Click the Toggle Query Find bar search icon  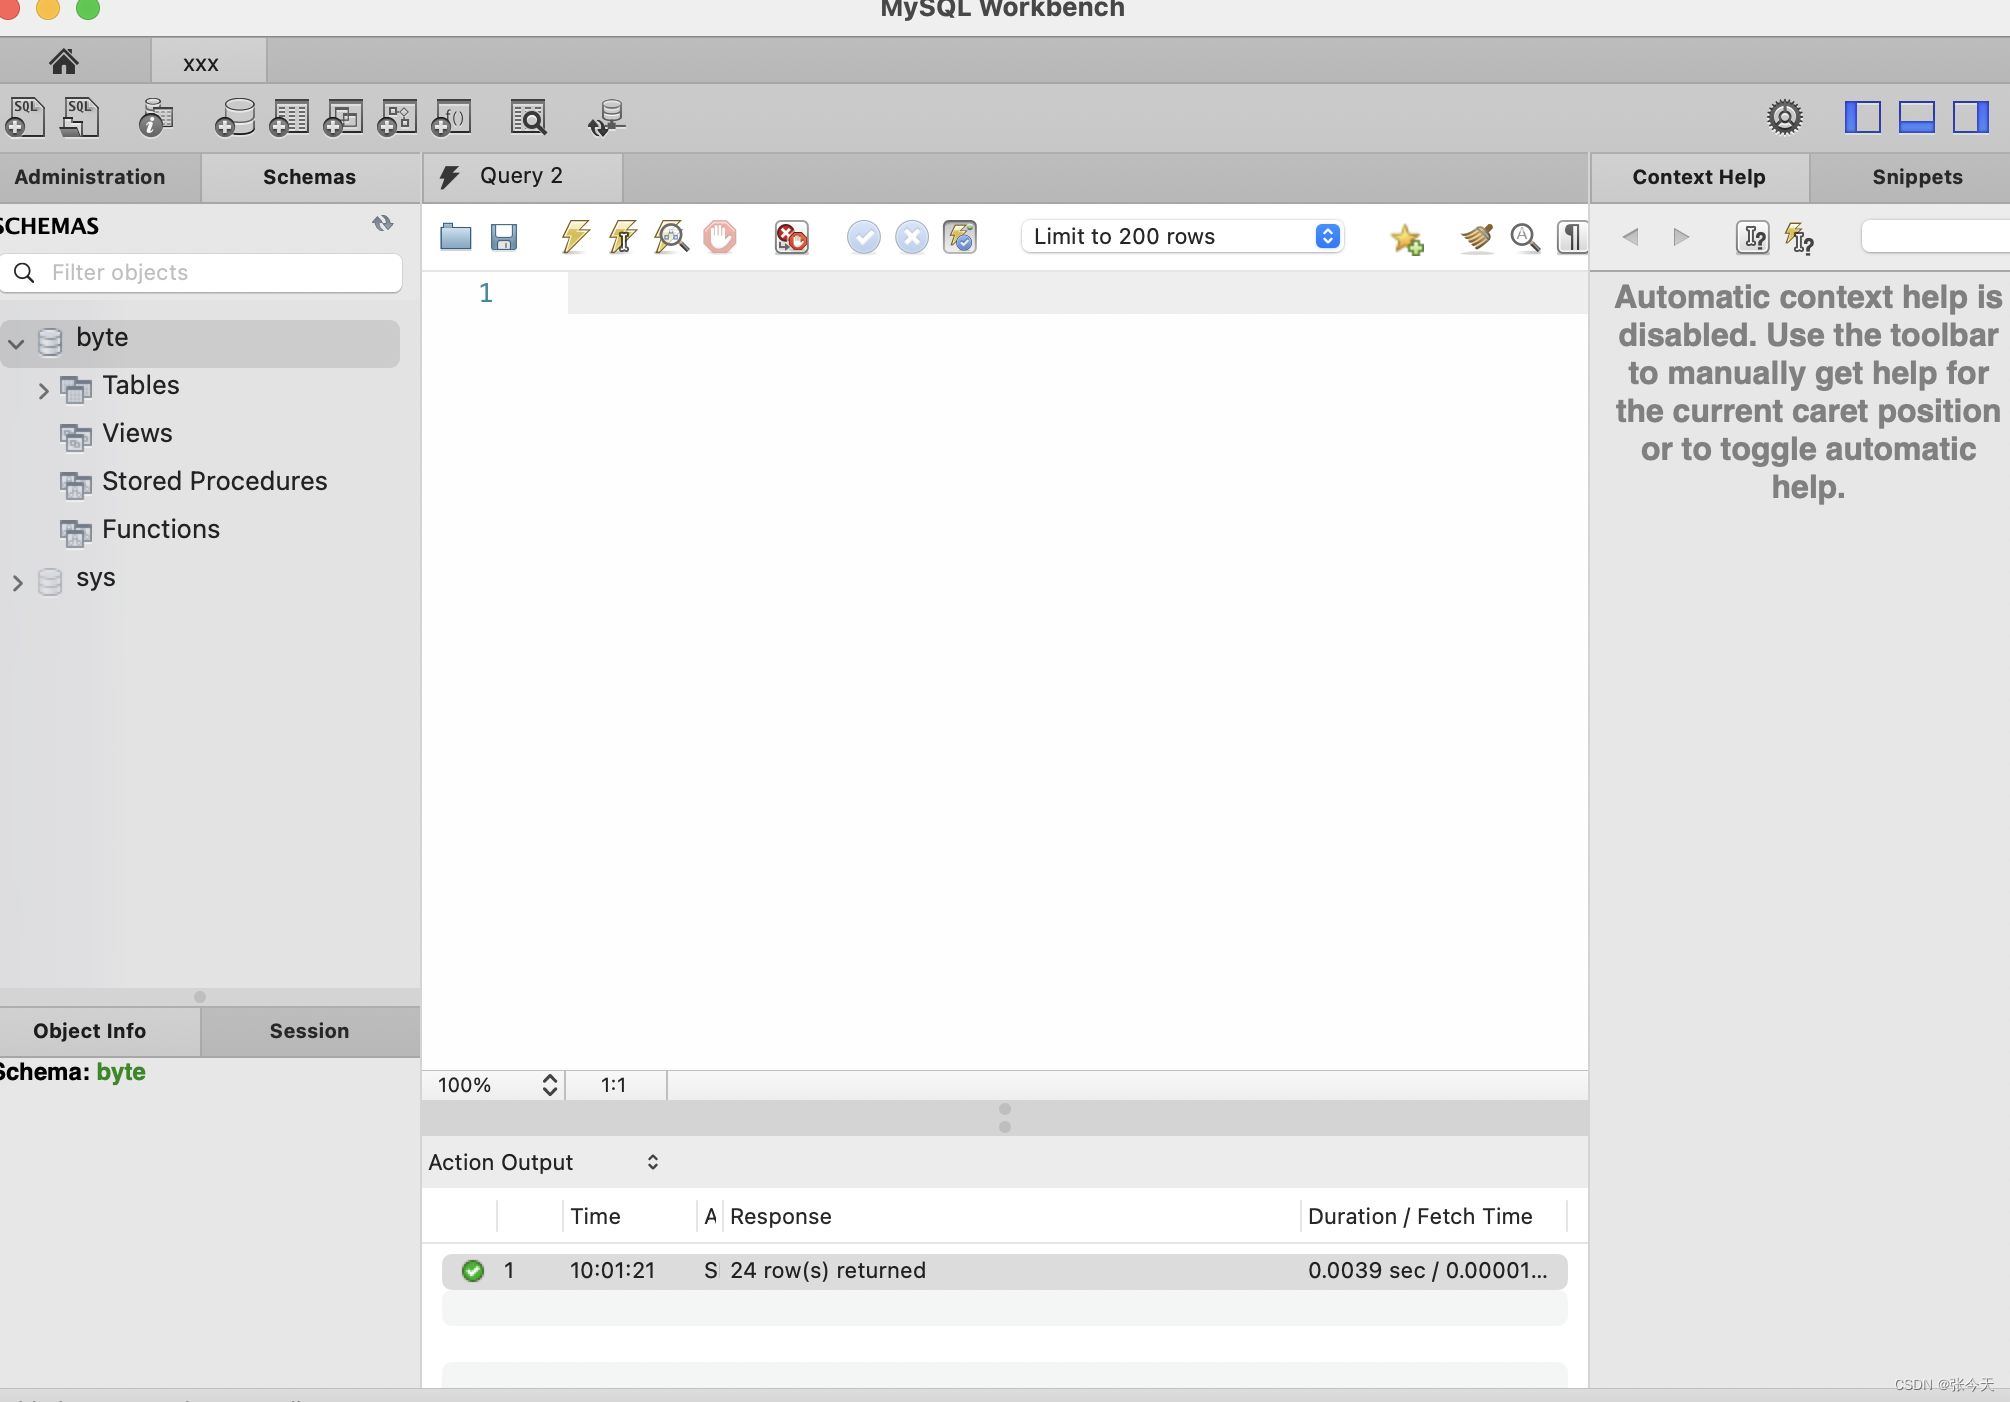click(1524, 237)
